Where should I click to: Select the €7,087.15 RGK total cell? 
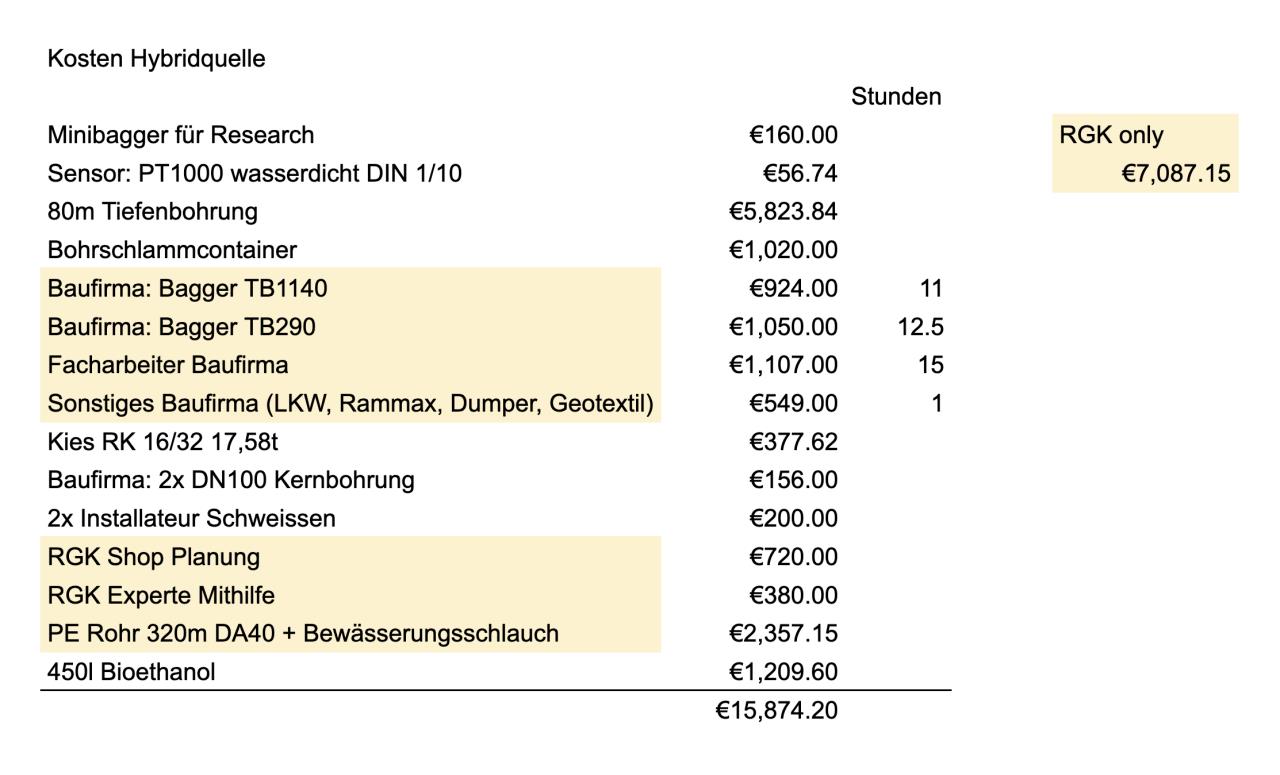(x=1174, y=174)
